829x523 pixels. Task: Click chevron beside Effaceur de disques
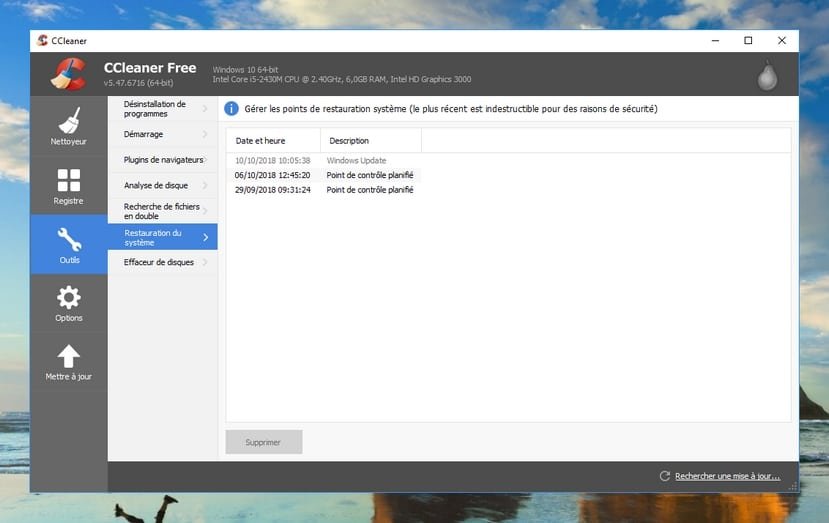tap(205, 262)
